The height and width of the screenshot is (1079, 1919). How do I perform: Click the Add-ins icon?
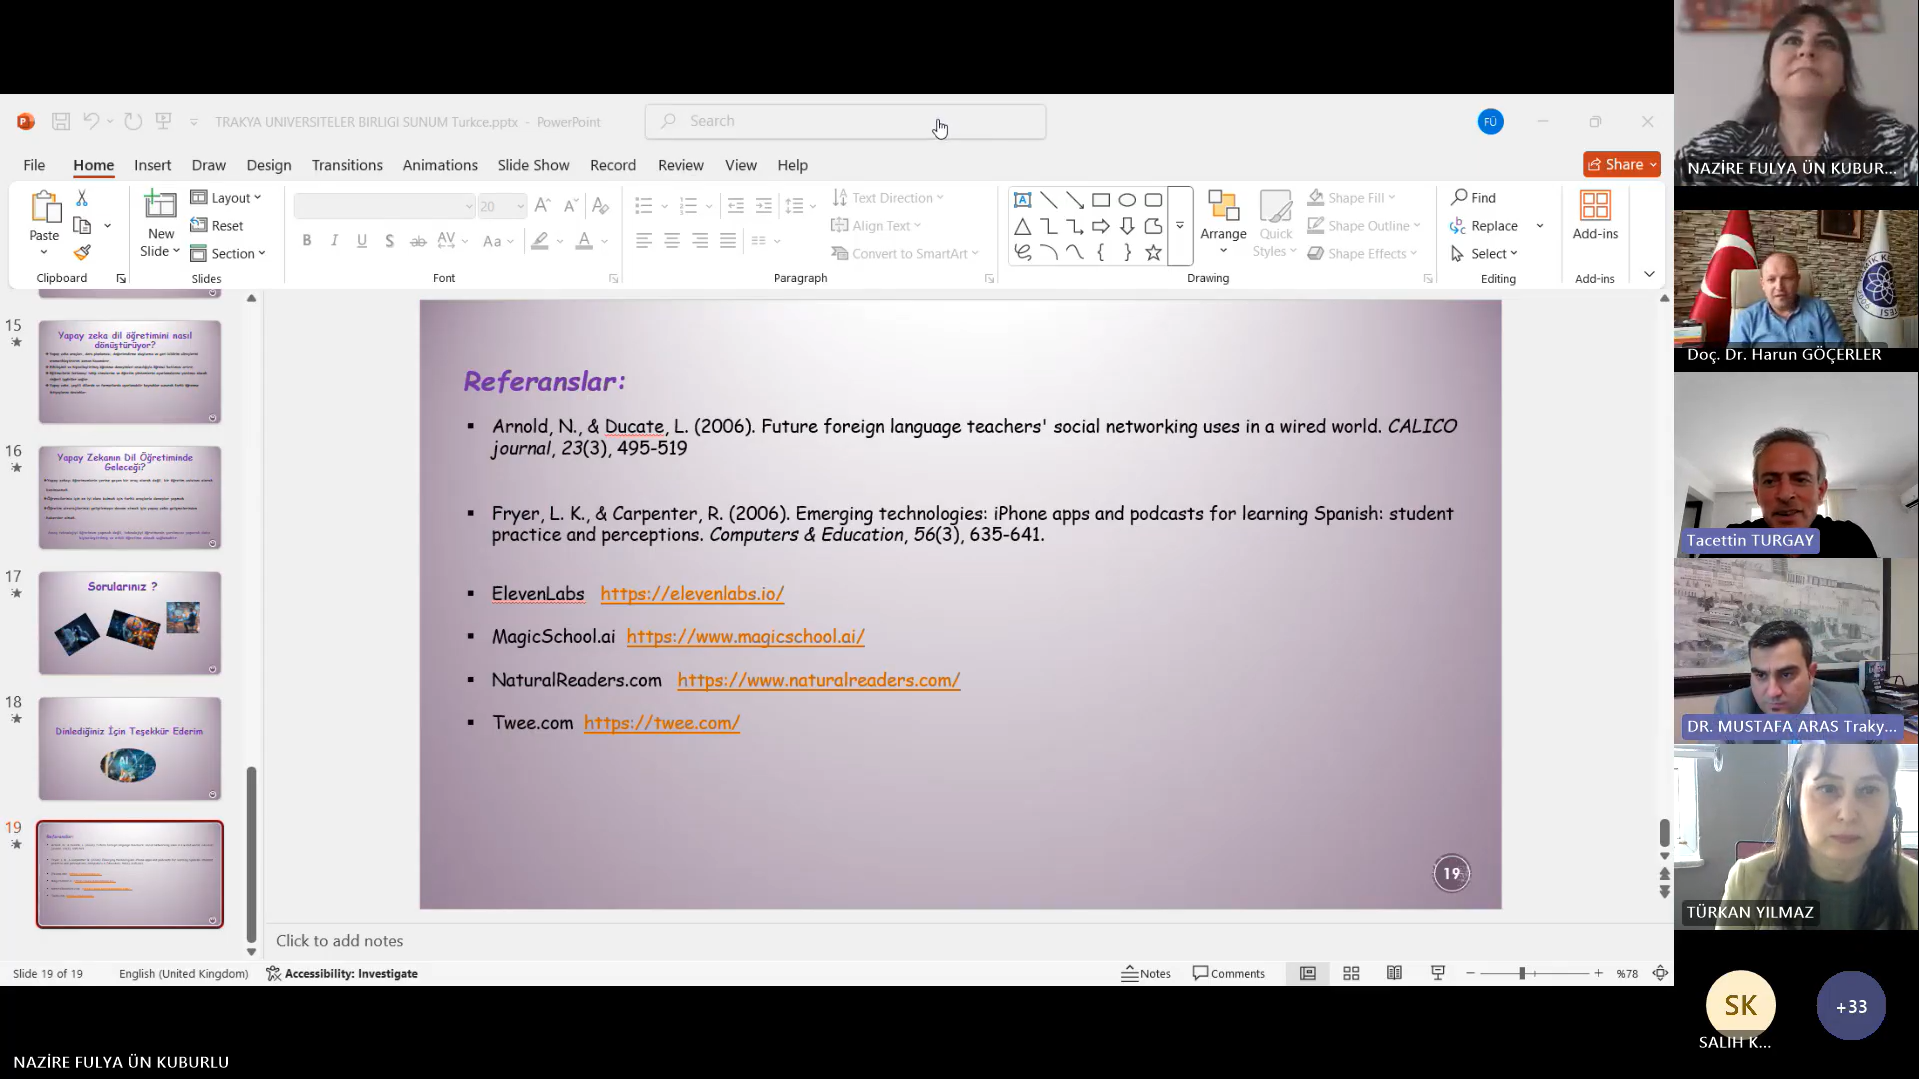(1595, 206)
